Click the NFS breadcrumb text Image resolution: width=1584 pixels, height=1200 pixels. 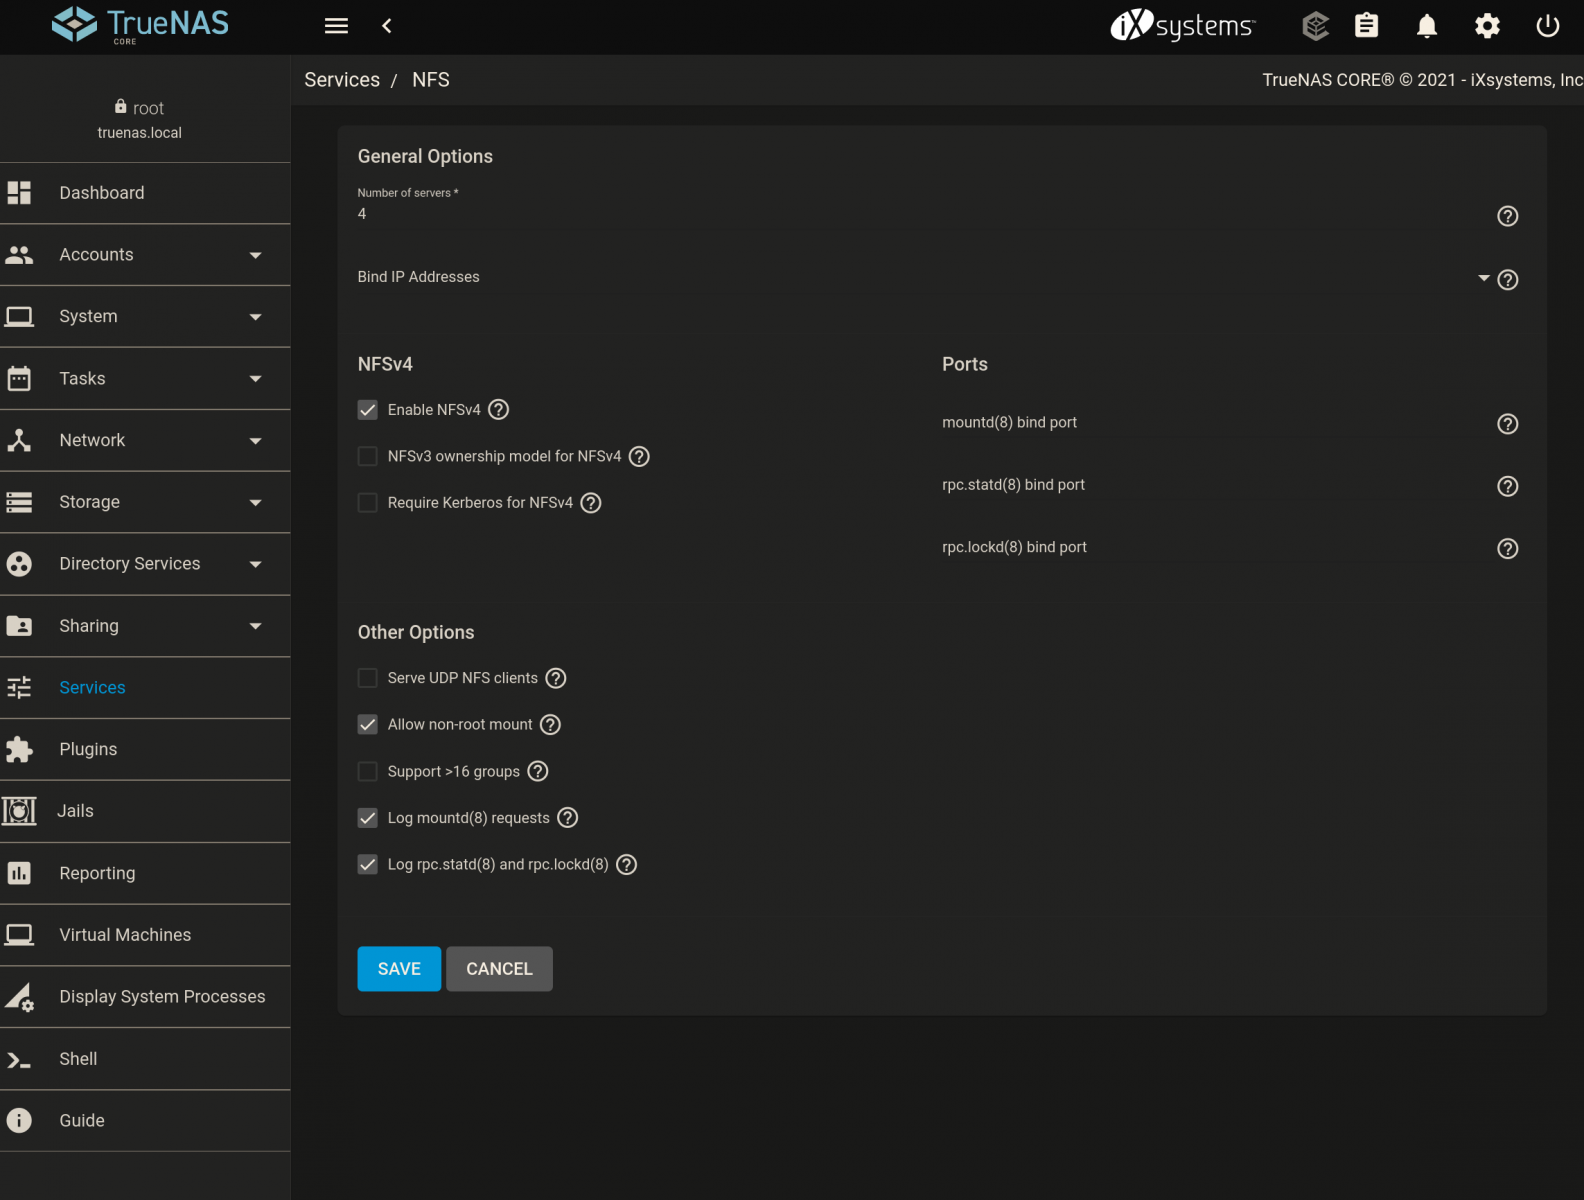coord(431,80)
